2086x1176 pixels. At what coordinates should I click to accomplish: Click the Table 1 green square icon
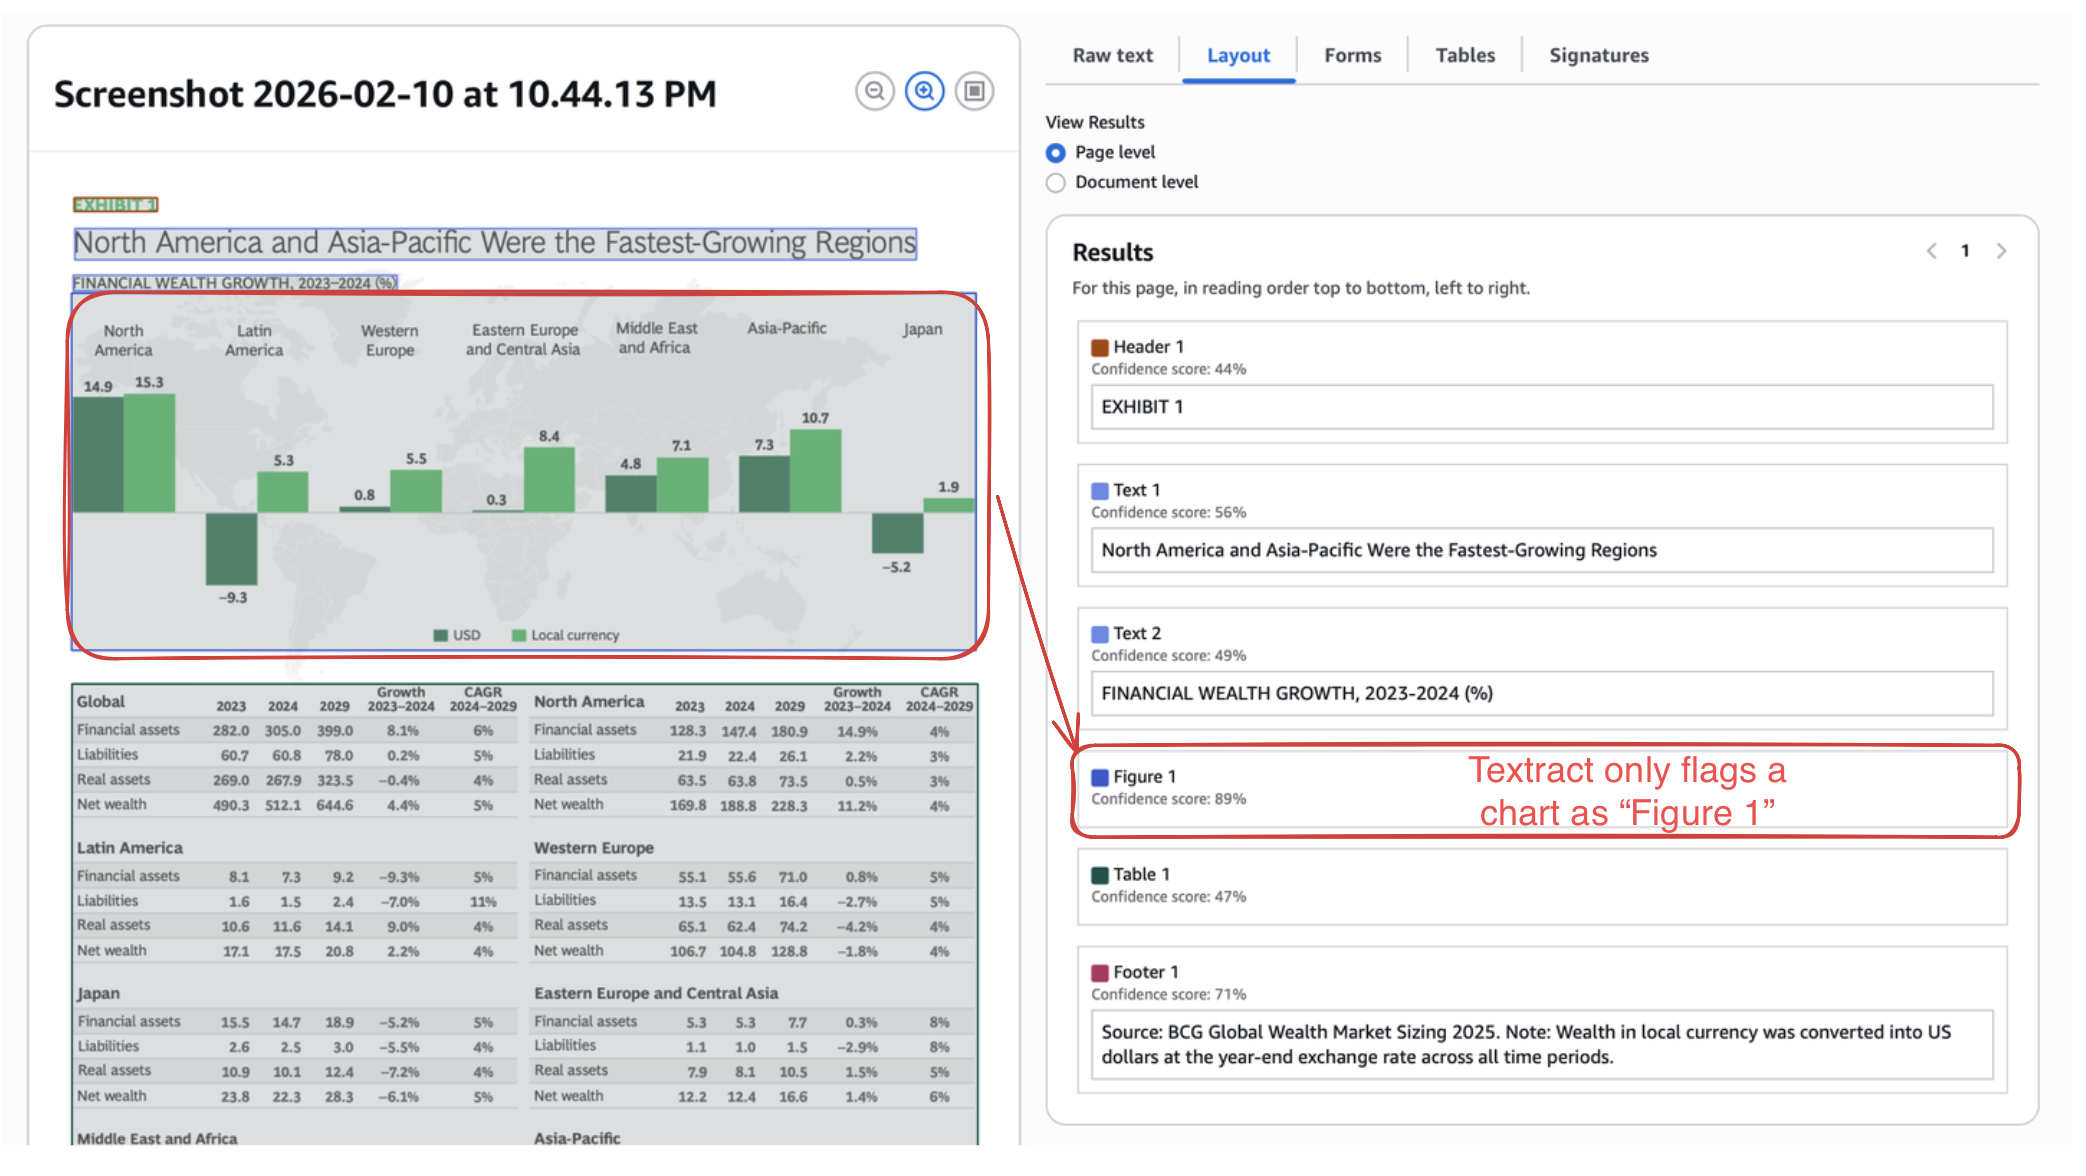point(1100,875)
